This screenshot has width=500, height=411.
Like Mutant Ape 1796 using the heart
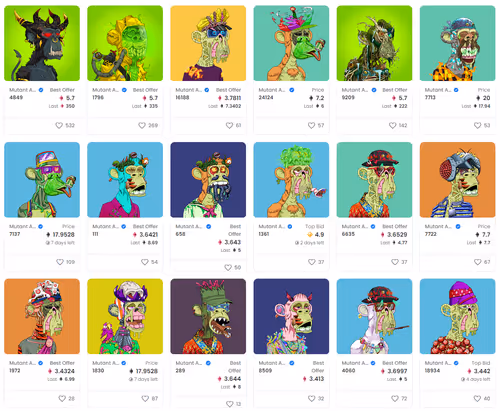(x=142, y=125)
